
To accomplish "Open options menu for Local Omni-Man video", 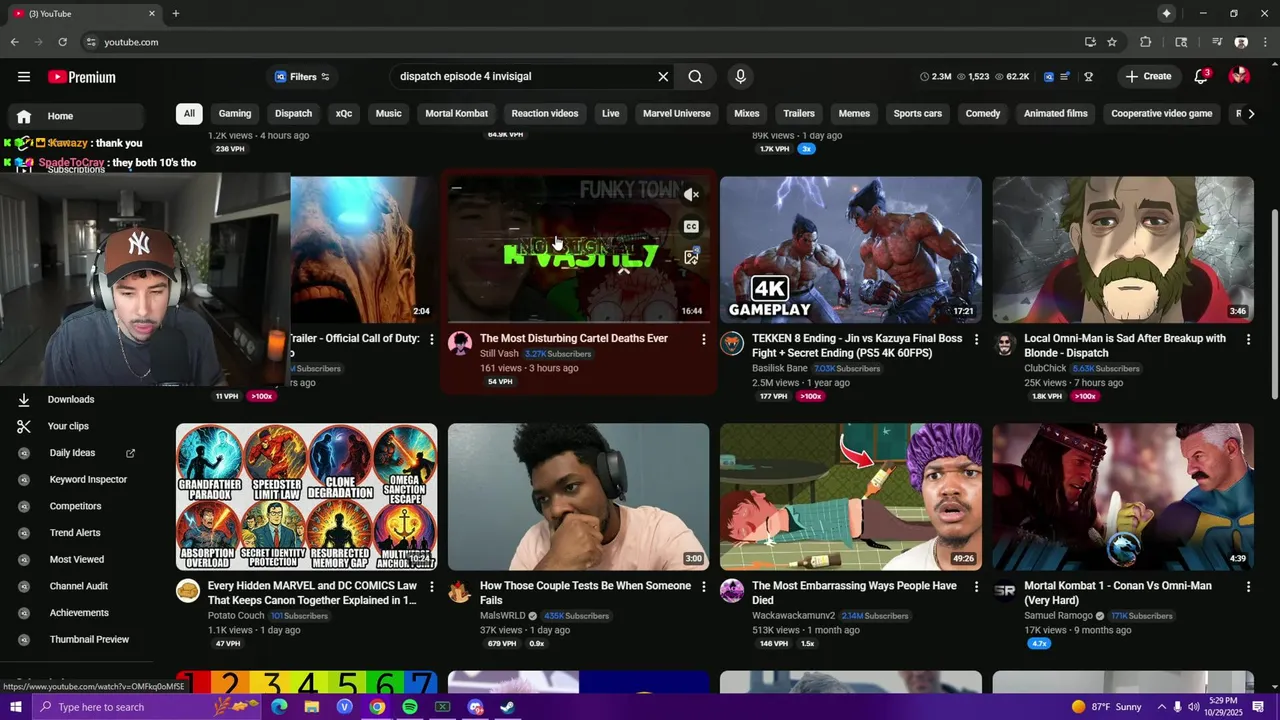I will coord(1248,340).
